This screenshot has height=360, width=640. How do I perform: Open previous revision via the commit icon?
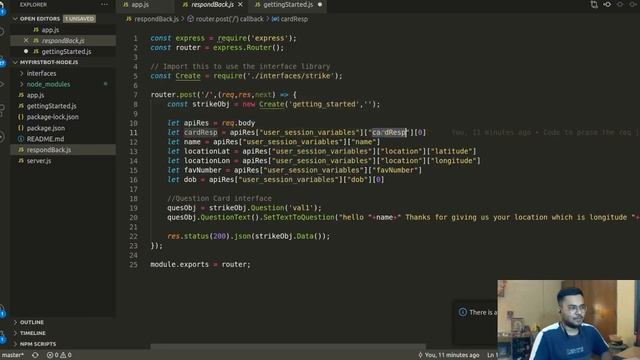607,4
